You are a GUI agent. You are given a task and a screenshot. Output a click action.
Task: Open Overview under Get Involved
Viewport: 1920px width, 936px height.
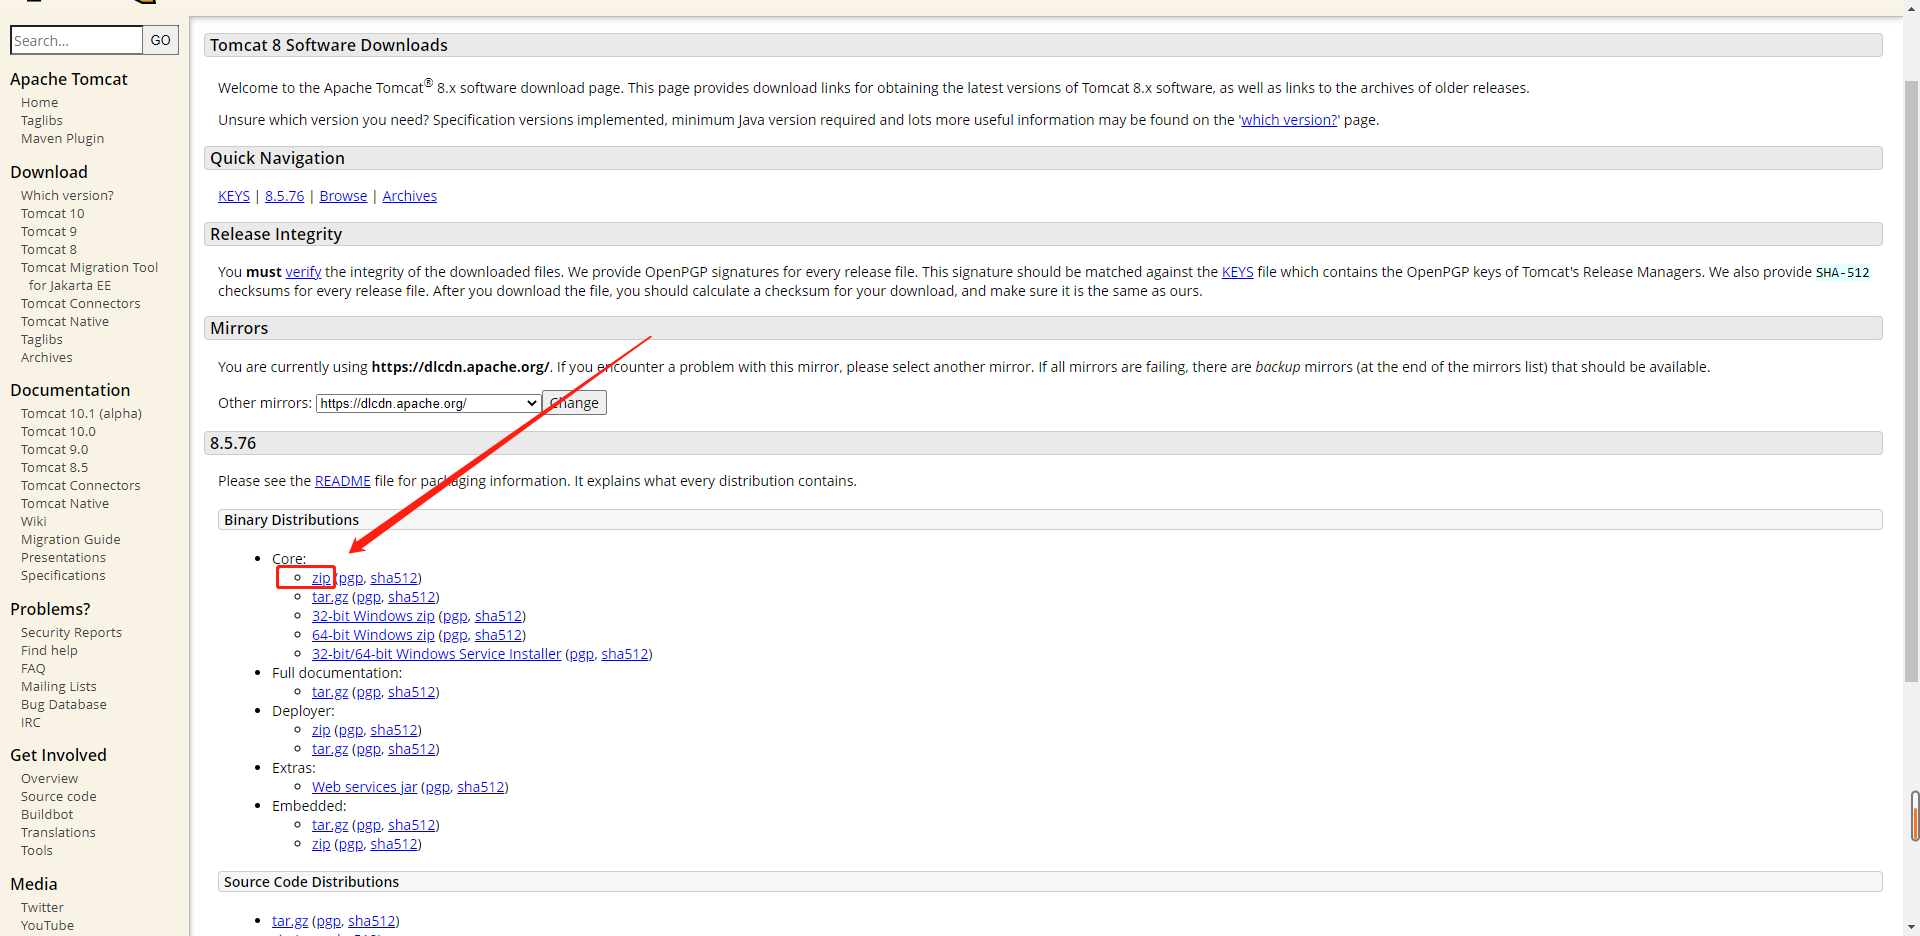tap(49, 779)
